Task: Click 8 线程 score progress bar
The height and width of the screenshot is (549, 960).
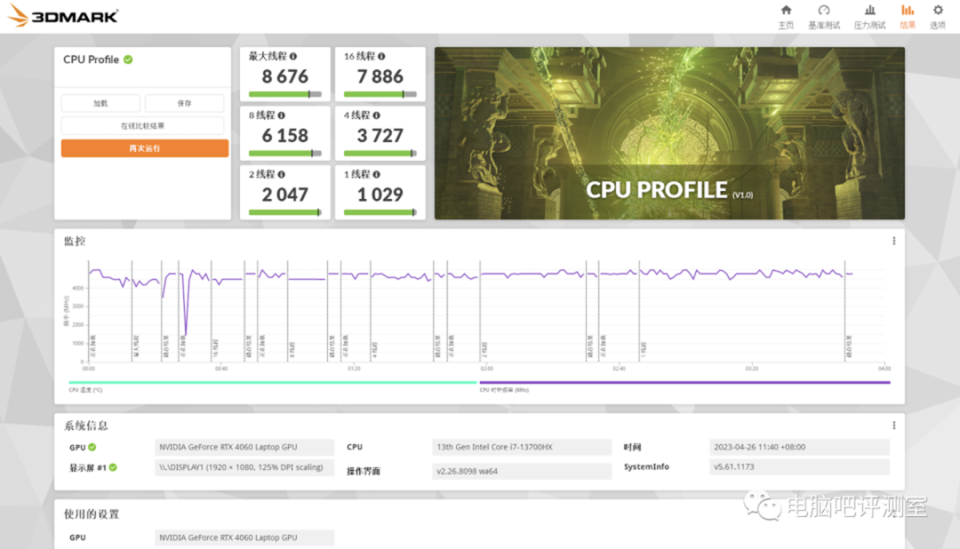Action: tap(285, 153)
